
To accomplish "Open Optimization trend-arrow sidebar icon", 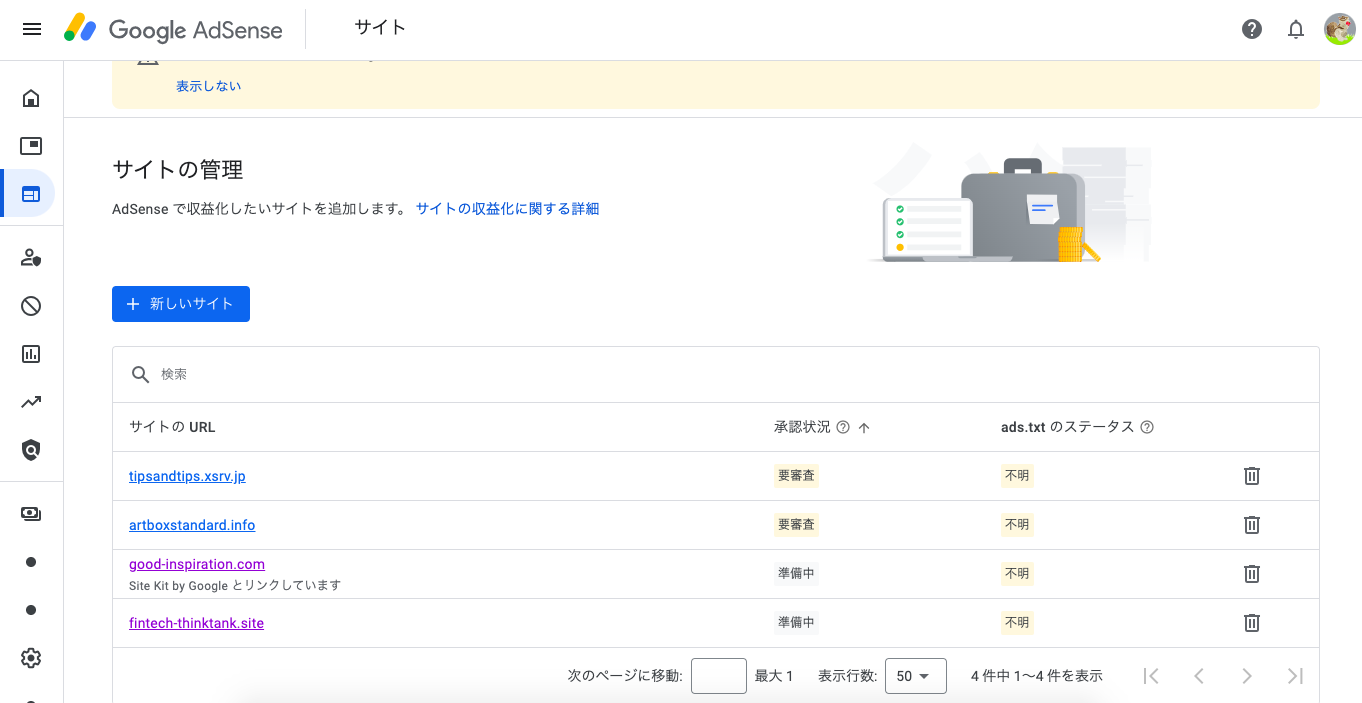I will [x=31, y=402].
